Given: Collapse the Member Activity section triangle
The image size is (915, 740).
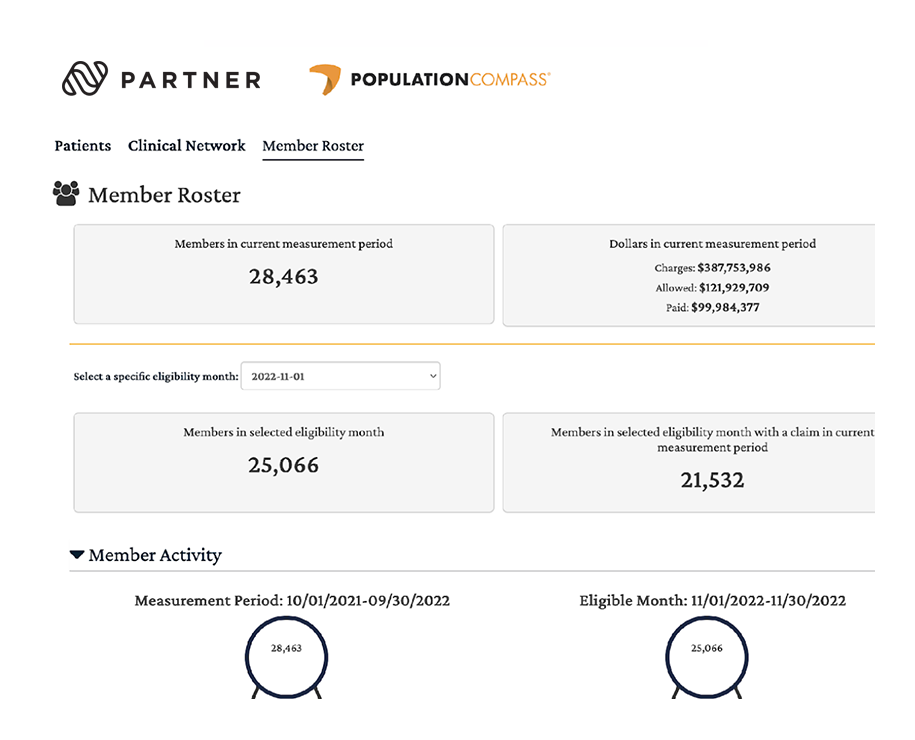Looking at the screenshot, I should click(x=77, y=555).
